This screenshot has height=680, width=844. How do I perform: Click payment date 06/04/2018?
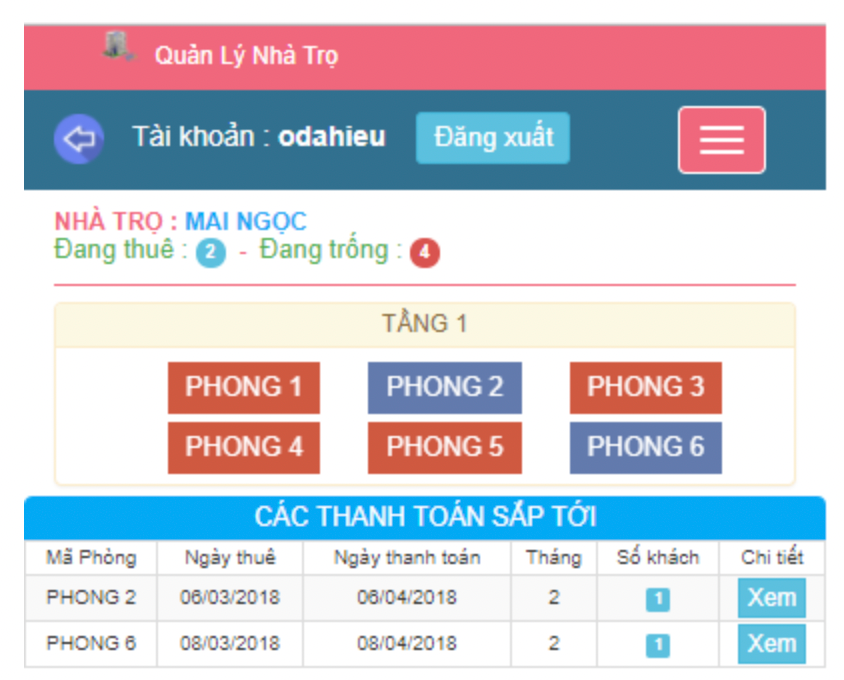click(407, 598)
